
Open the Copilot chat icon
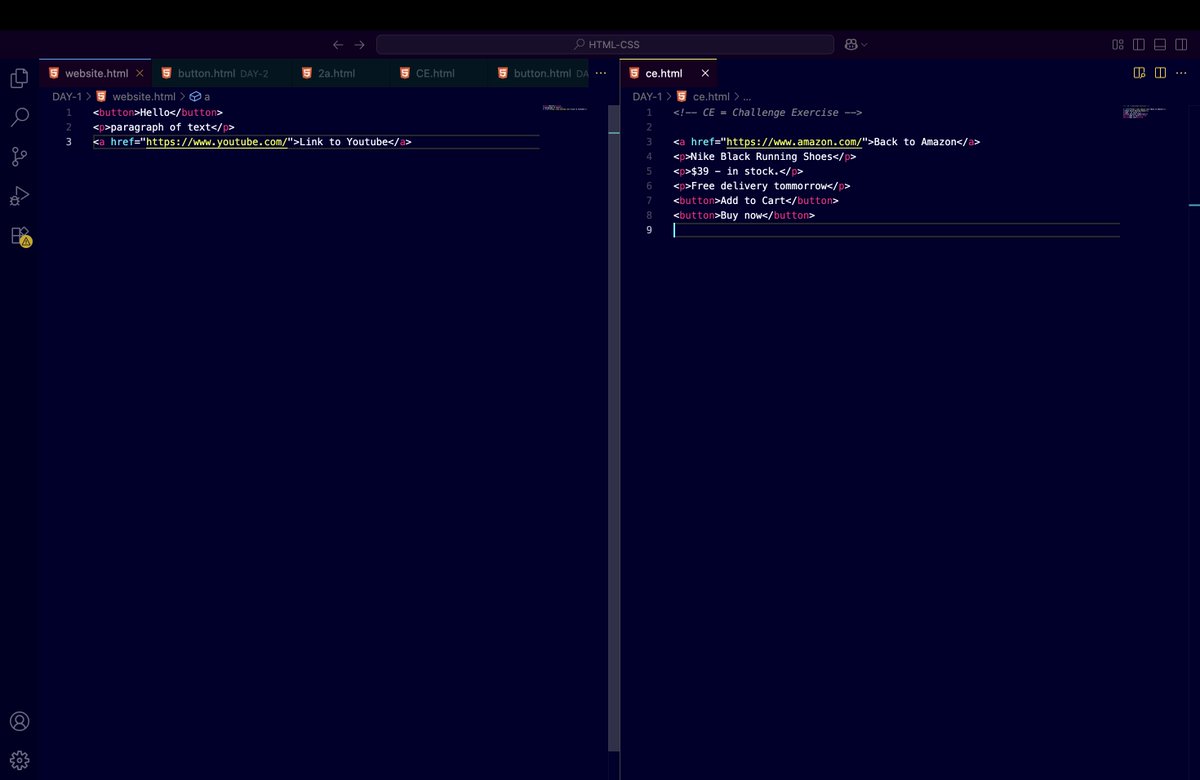tap(850, 45)
